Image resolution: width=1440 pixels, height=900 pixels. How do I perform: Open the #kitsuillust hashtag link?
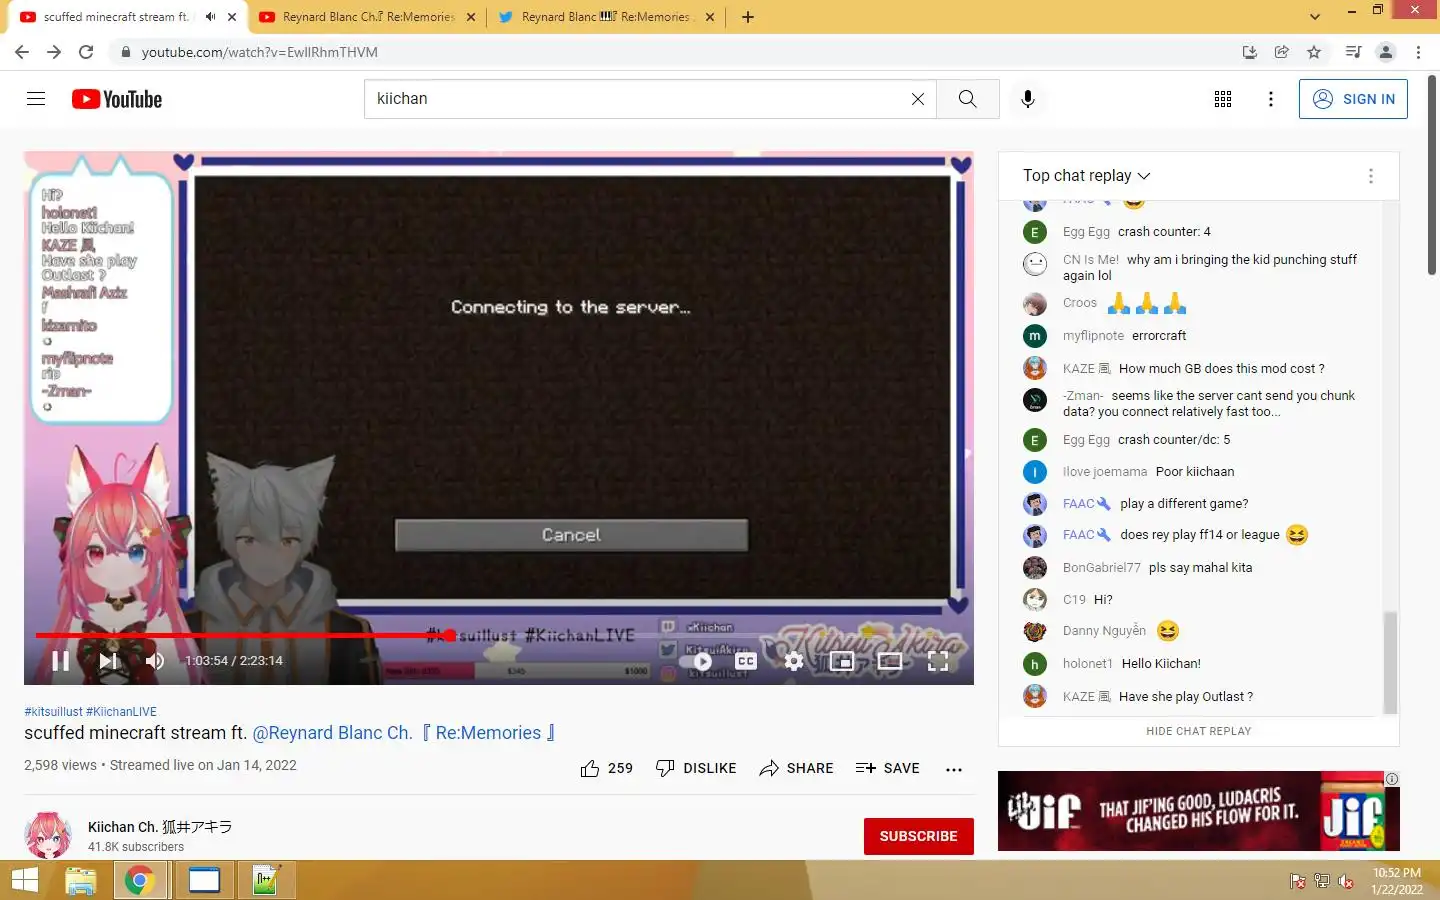pyautogui.click(x=53, y=712)
